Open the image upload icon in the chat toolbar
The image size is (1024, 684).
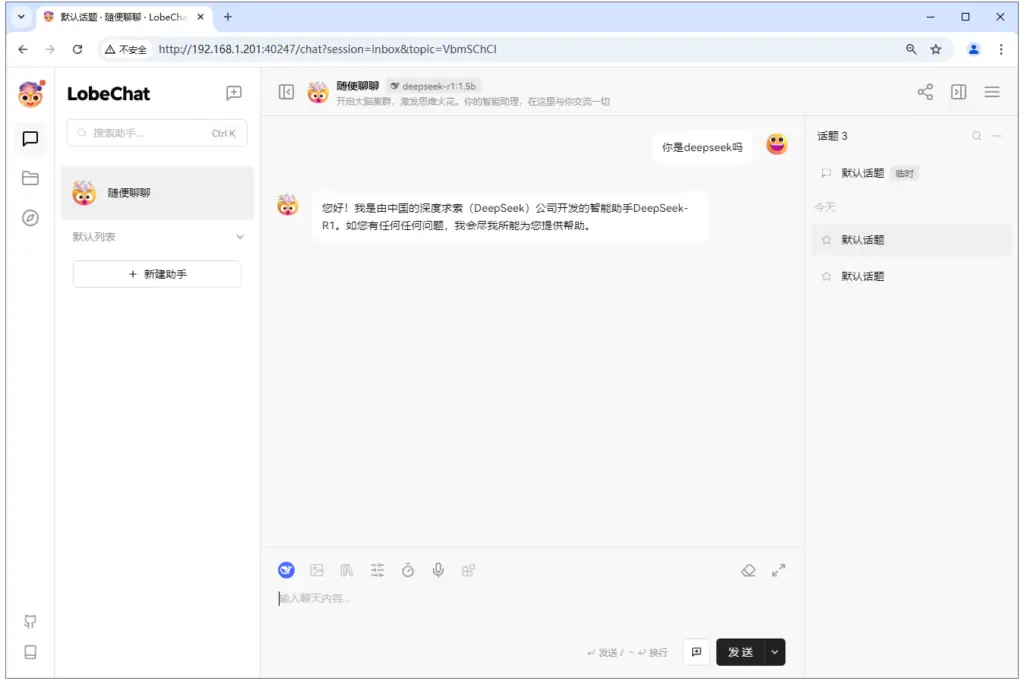click(x=316, y=570)
